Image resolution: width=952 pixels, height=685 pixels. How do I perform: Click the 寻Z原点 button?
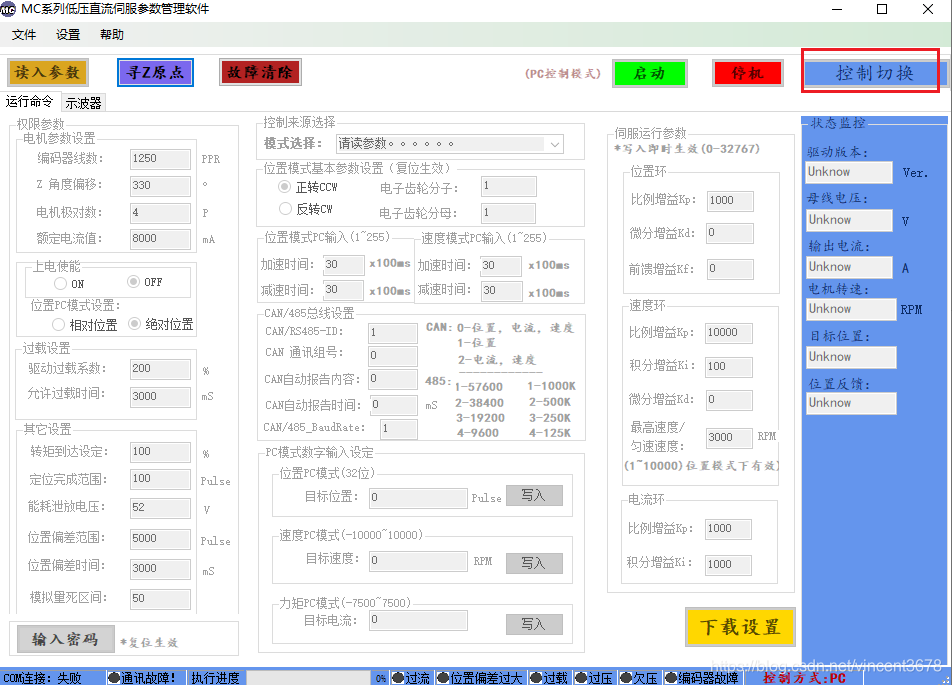click(155, 73)
